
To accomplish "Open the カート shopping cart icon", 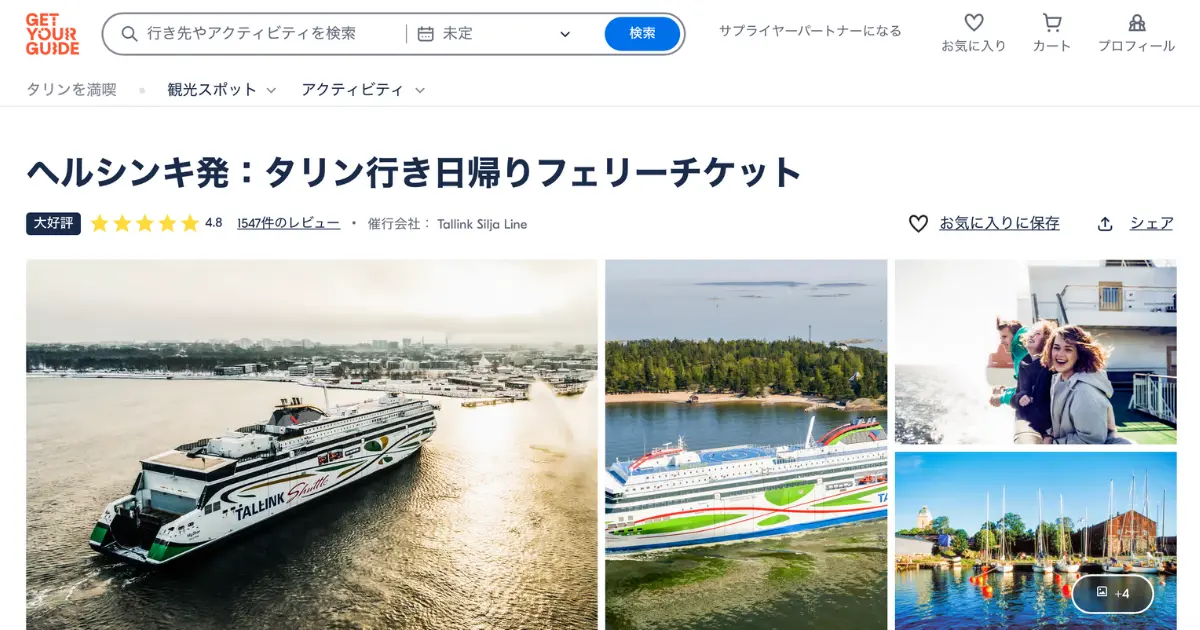I will (x=1052, y=22).
